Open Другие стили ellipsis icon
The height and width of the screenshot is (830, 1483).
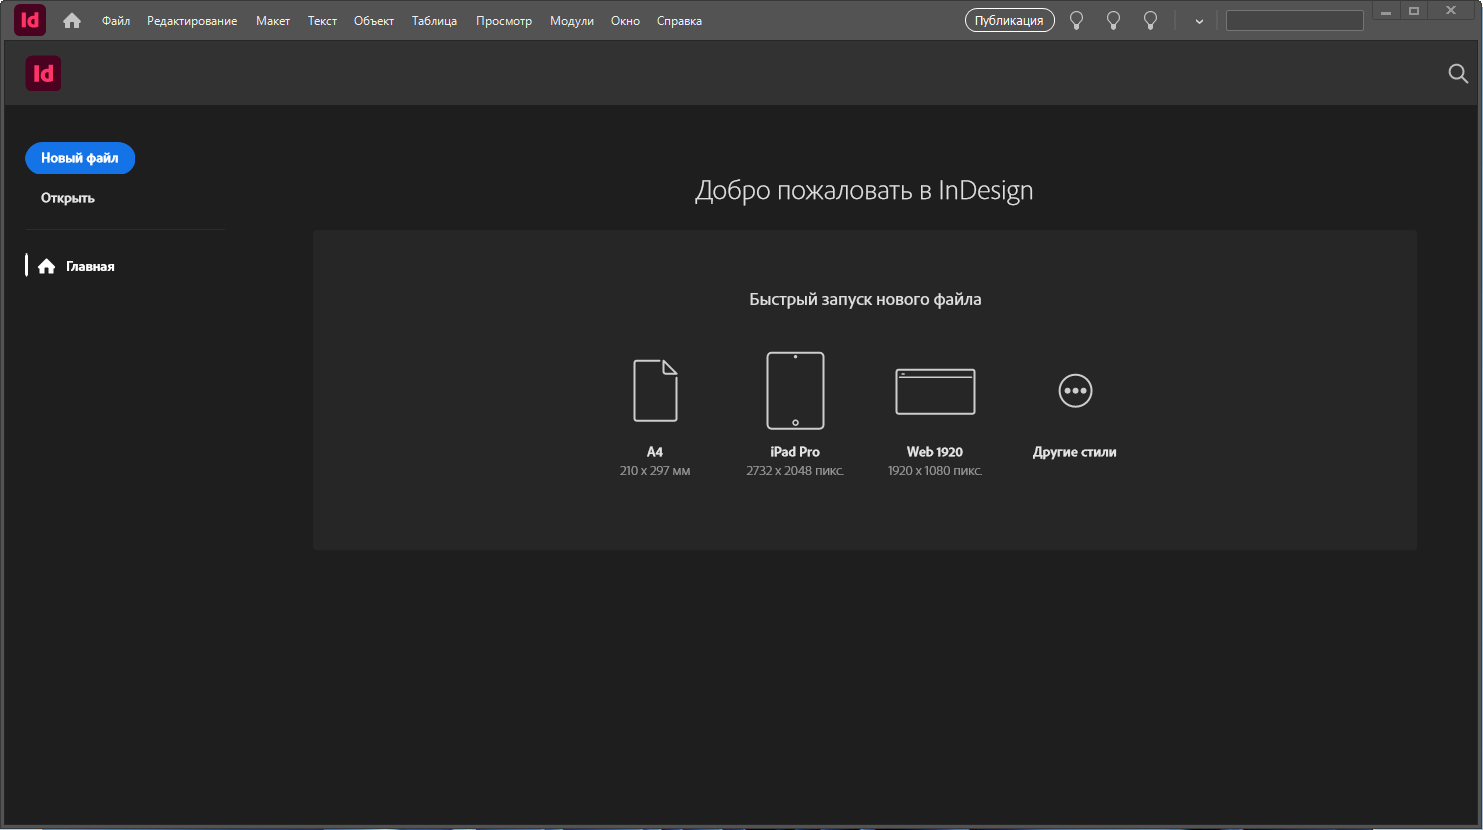click(1075, 391)
